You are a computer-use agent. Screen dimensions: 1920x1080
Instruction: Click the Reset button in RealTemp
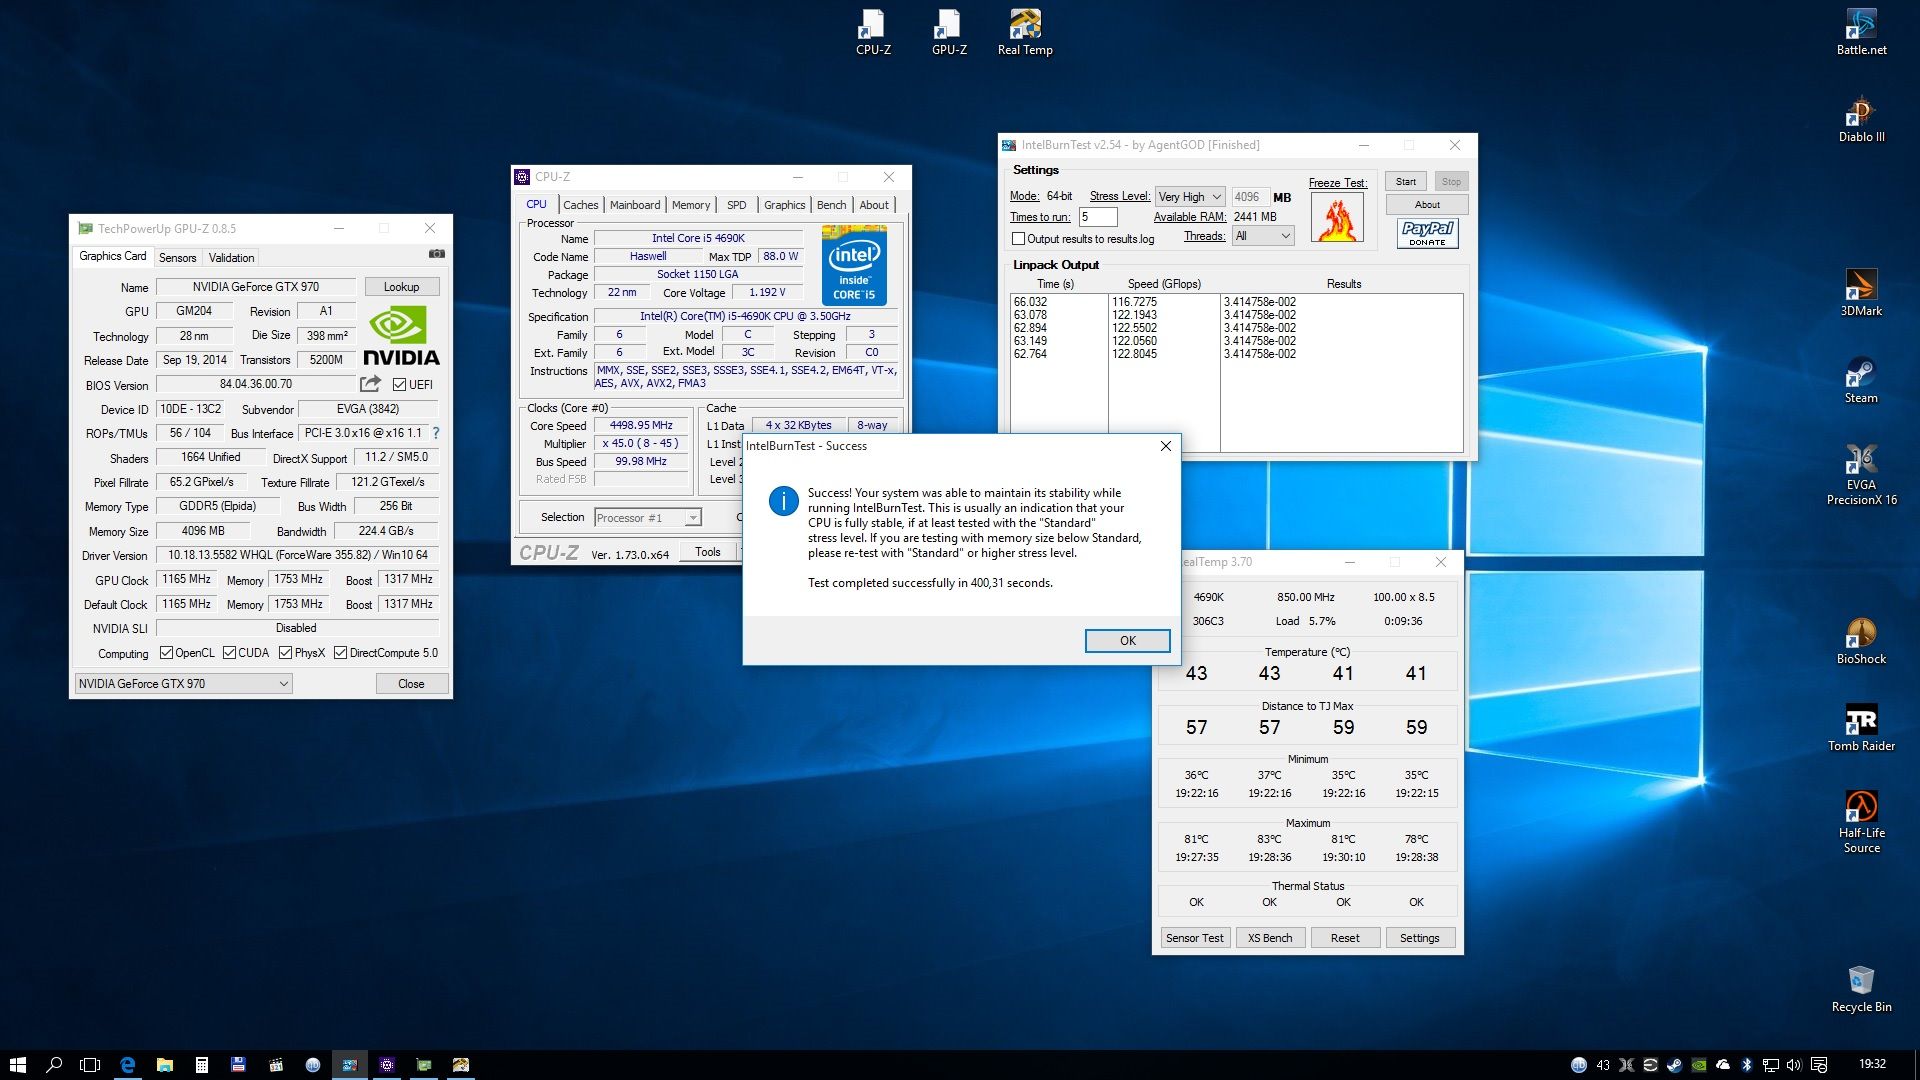[1345, 938]
